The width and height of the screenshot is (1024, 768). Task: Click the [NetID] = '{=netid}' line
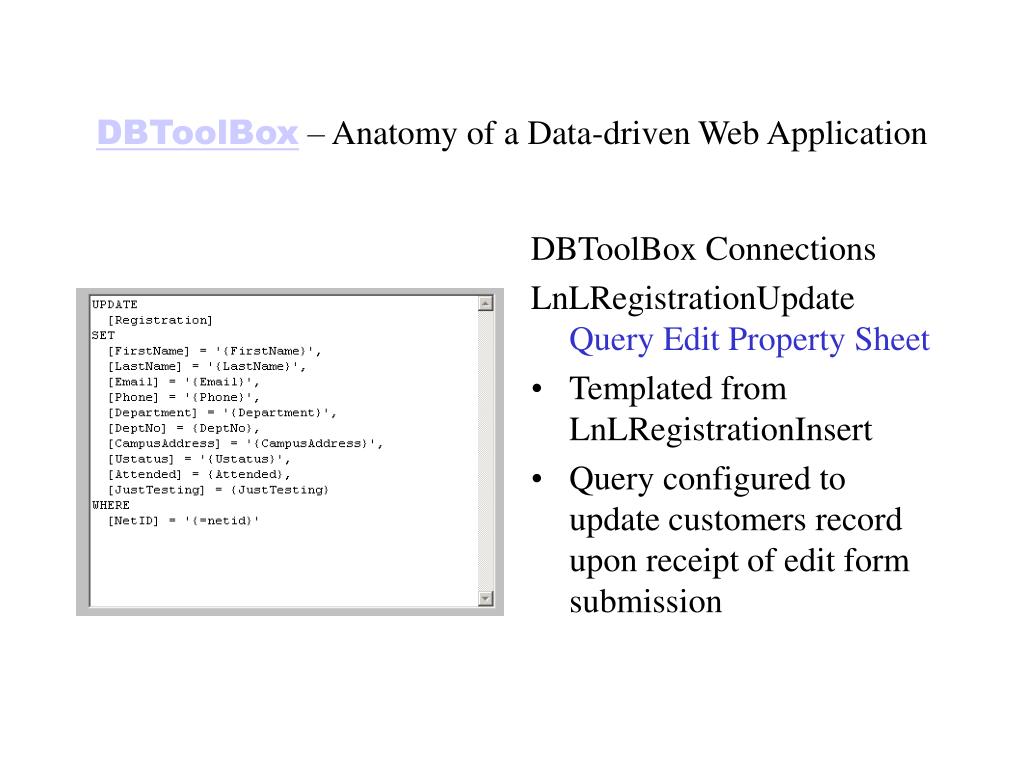[x=184, y=520]
